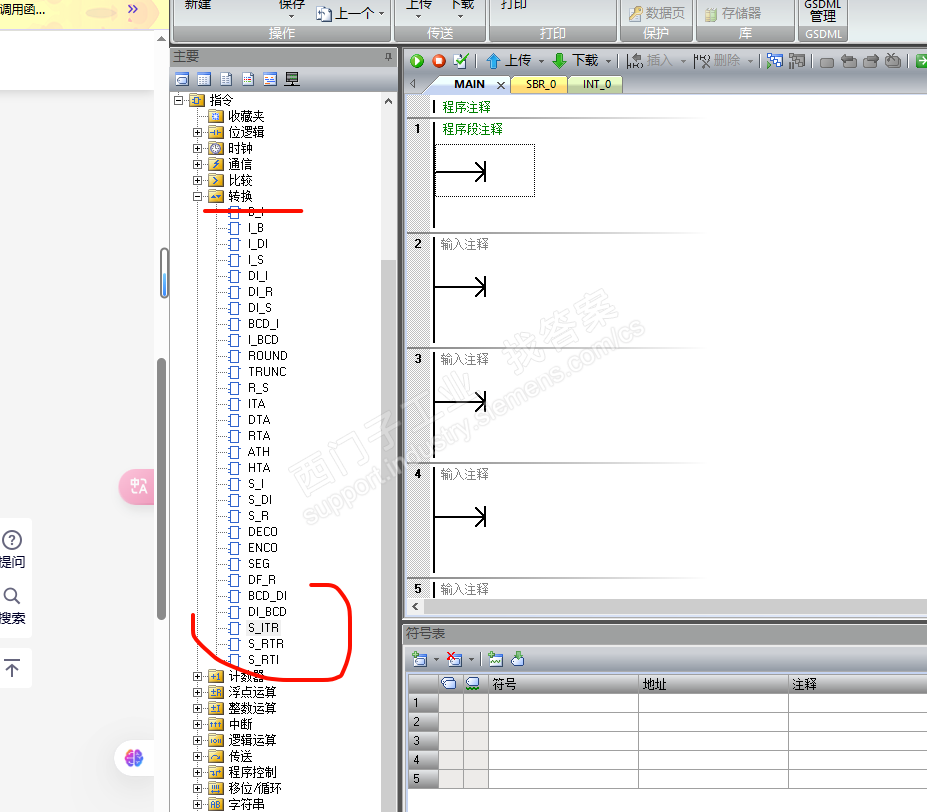Click add-symbol-table icon in 符号表 toolbar
The image size is (927, 812).
[x=420, y=659]
